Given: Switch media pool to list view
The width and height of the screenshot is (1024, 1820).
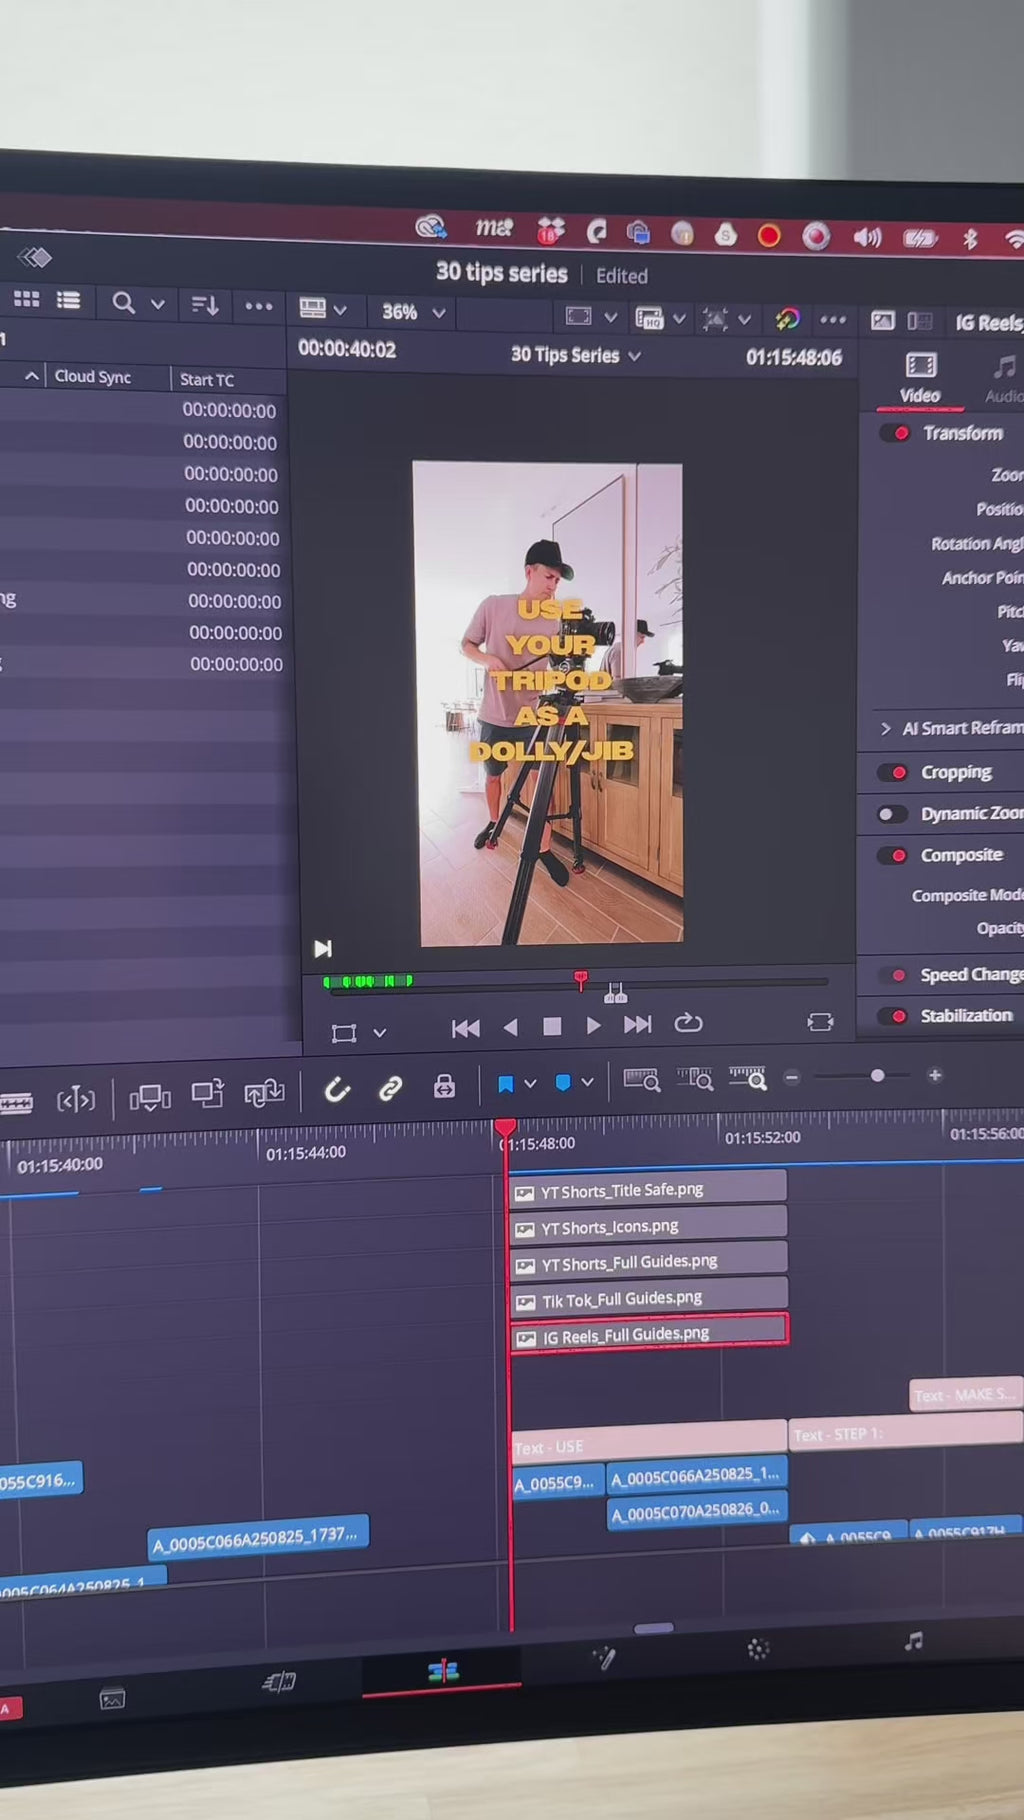Looking at the screenshot, I should click(68, 300).
